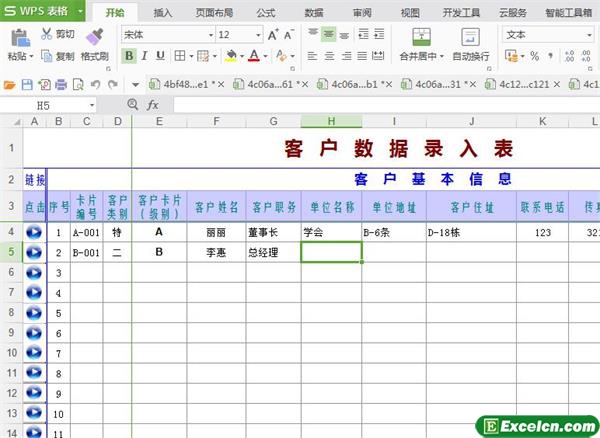Switch to the 公式 ribbon tab
The image size is (600, 438).
pos(266,13)
